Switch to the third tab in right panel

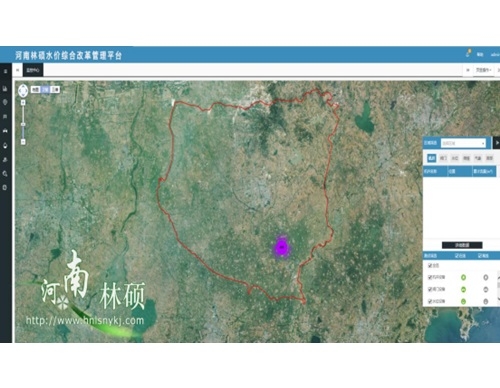pos(455,158)
